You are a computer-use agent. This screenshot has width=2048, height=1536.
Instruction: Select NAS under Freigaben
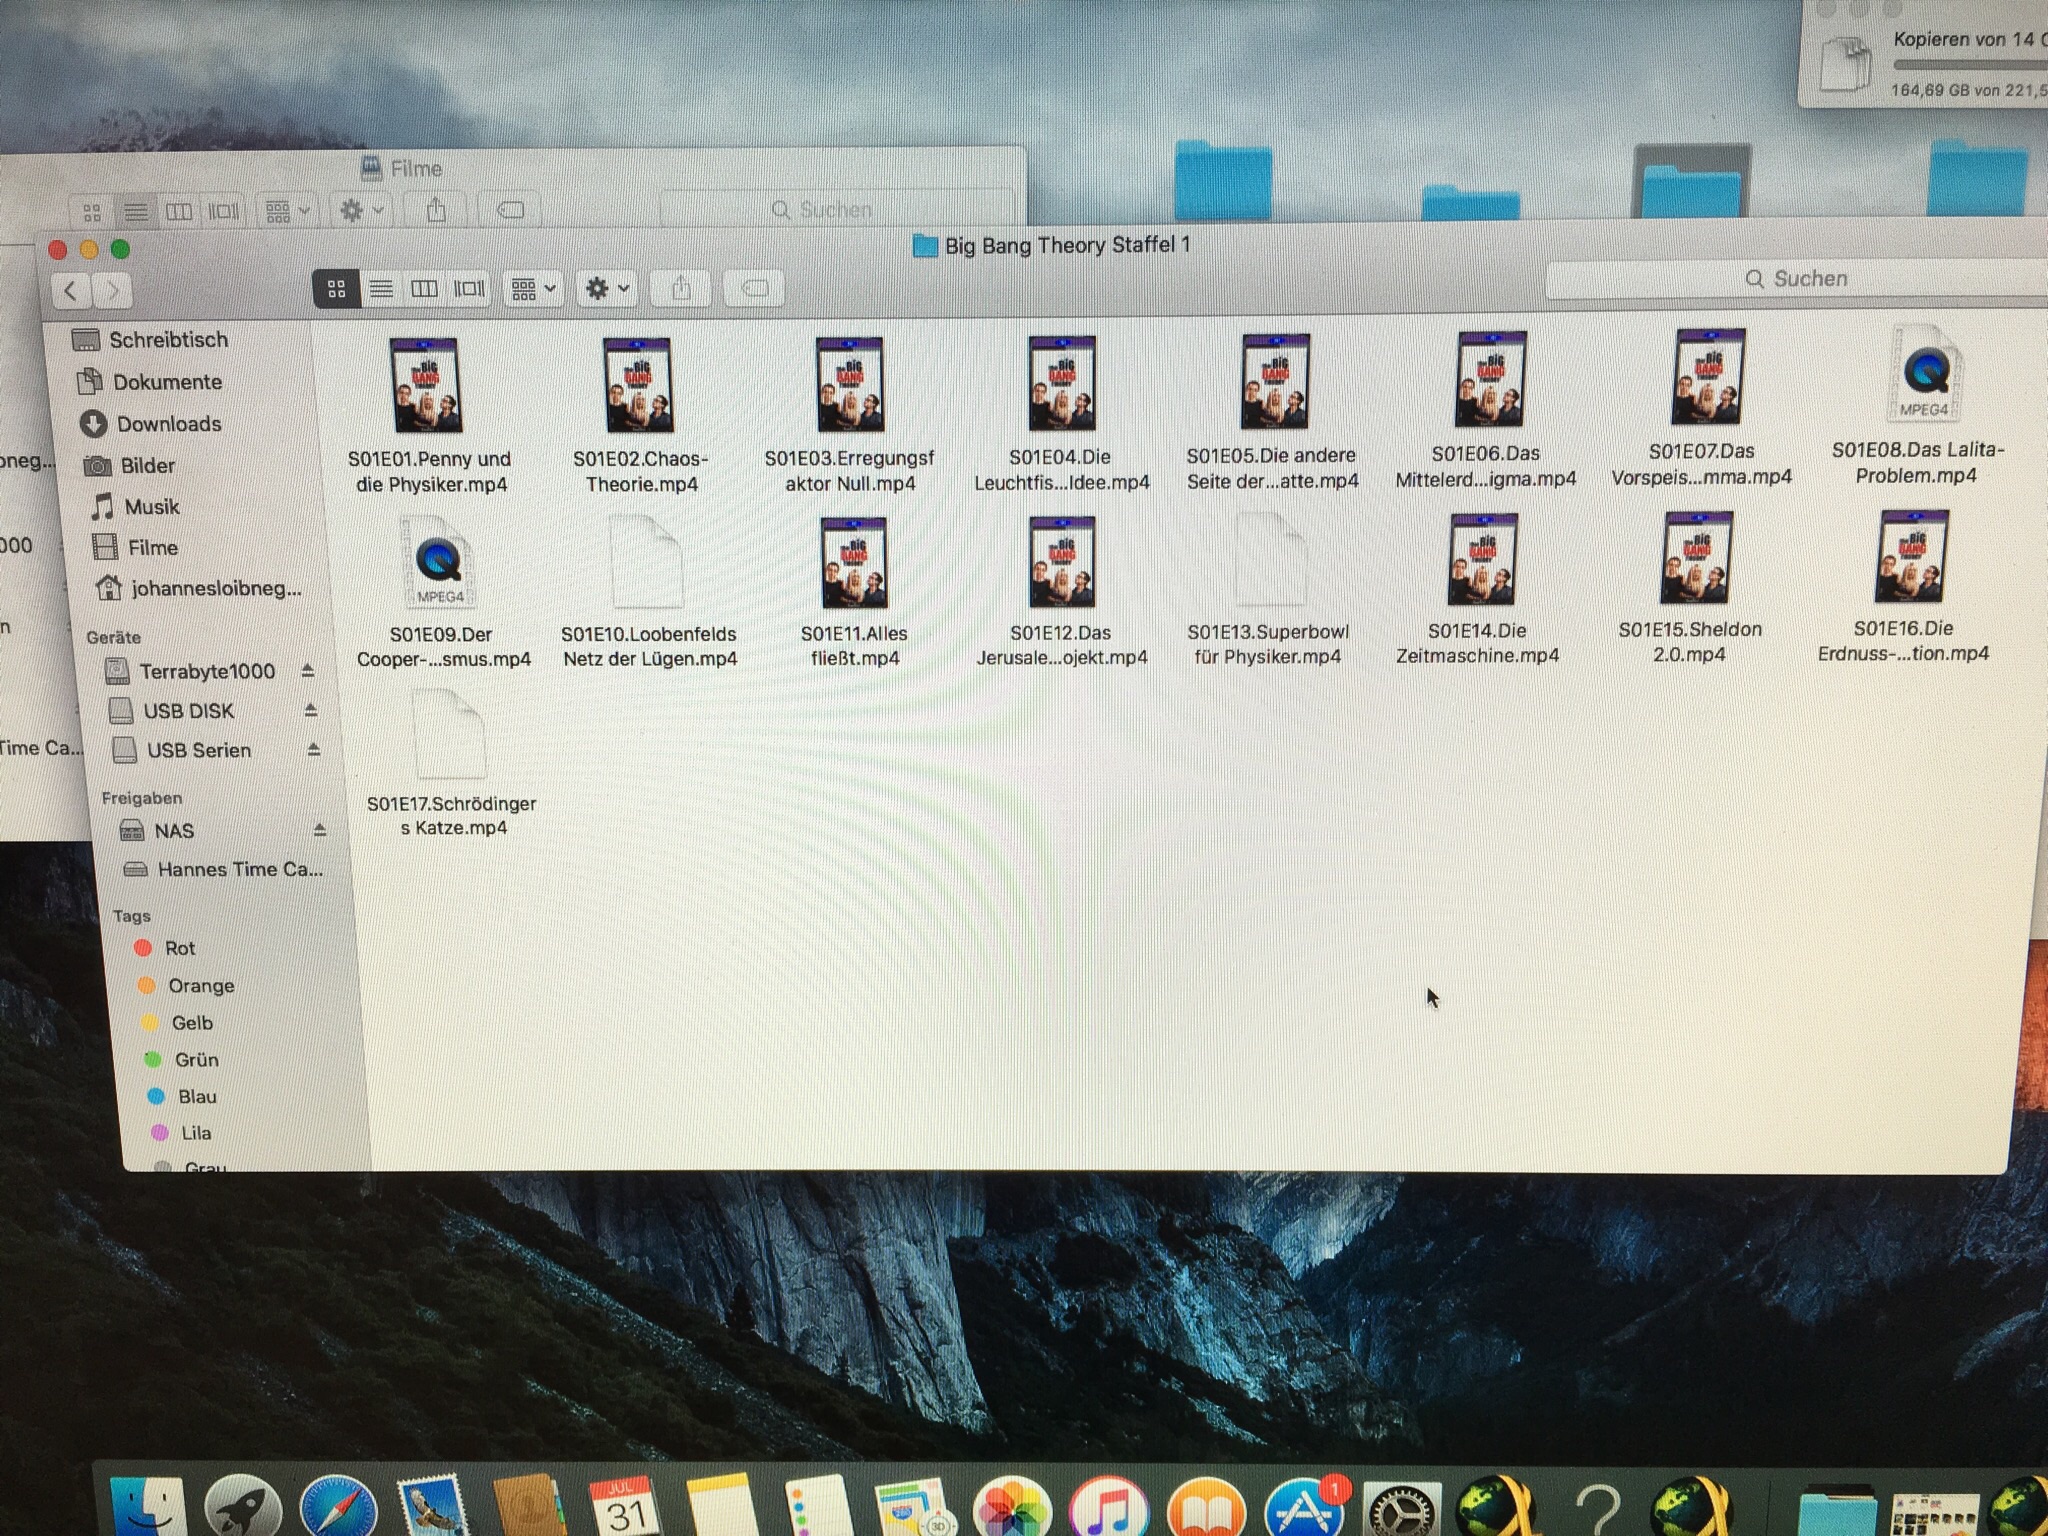click(157, 831)
